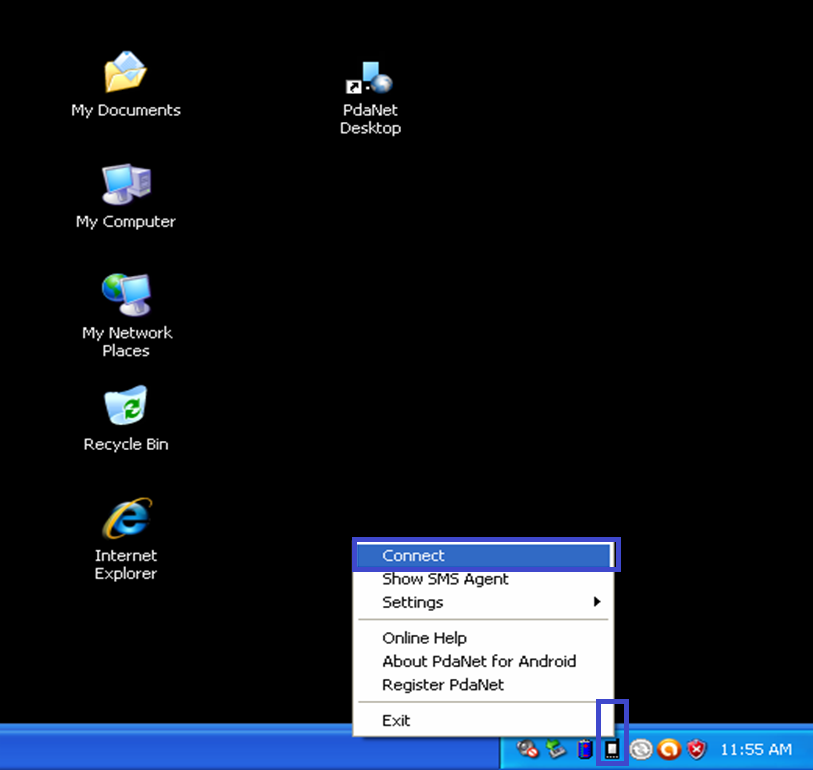Click the PdaNet Desktop icon label
This screenshot has height=770, width=813.
[370, 119]
